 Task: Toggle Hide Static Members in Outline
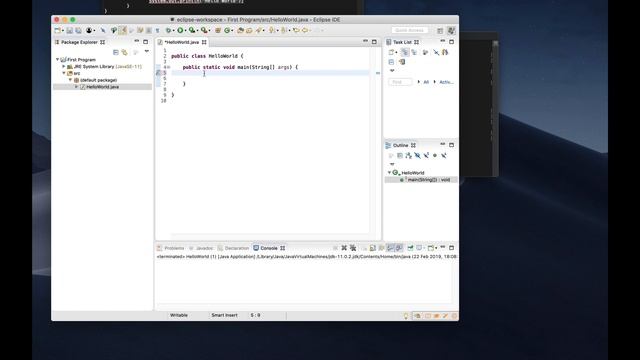click(x=426, y=156)
